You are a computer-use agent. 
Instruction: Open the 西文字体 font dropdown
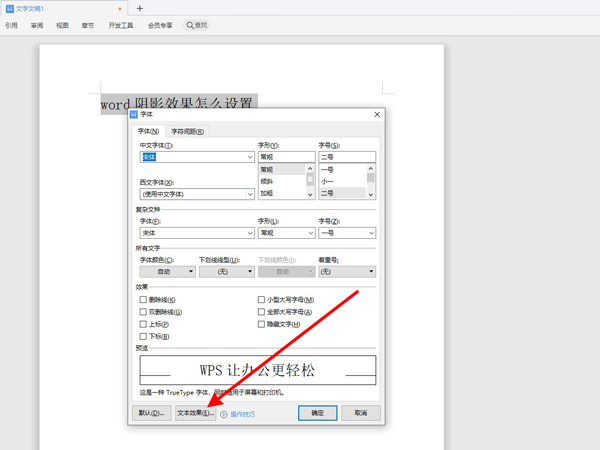(250, 194)
